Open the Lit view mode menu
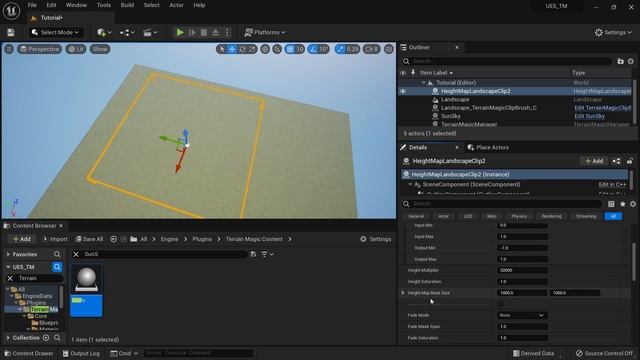The image size is (640, 360). tap(76, 49)
